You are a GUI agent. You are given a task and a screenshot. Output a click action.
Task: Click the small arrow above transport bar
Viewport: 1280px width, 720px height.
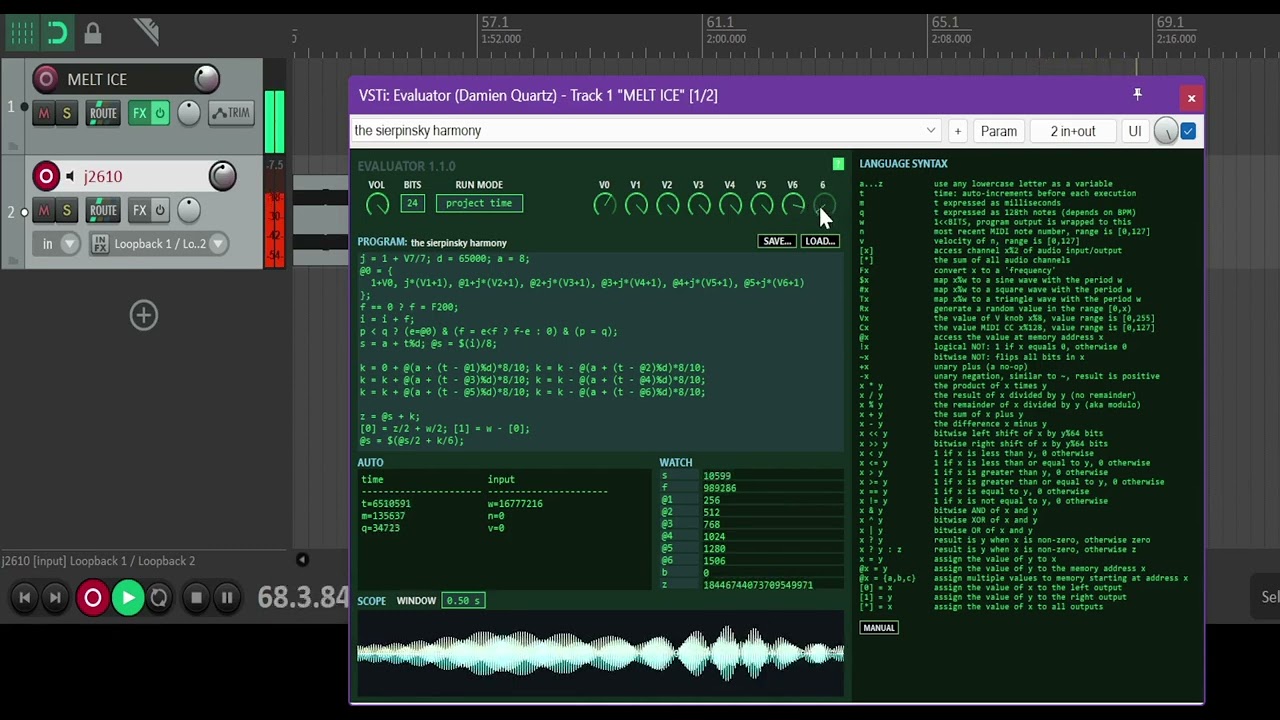pos(302,560)
